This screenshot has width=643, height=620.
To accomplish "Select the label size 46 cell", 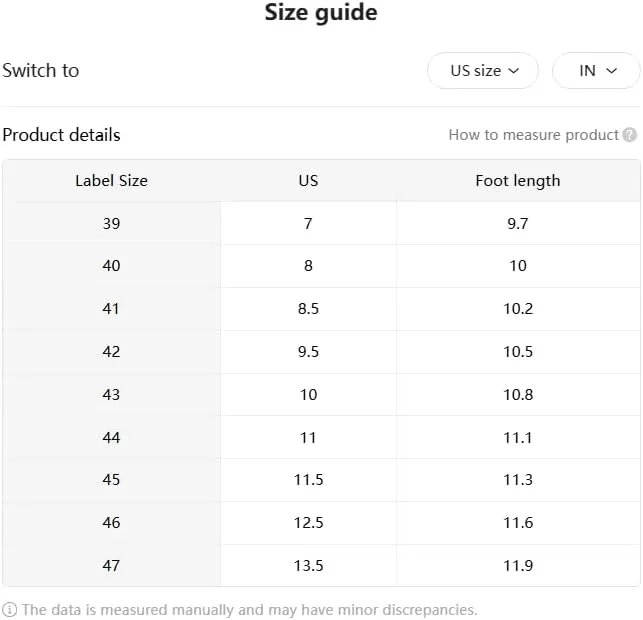I will [x=111, y=523].
